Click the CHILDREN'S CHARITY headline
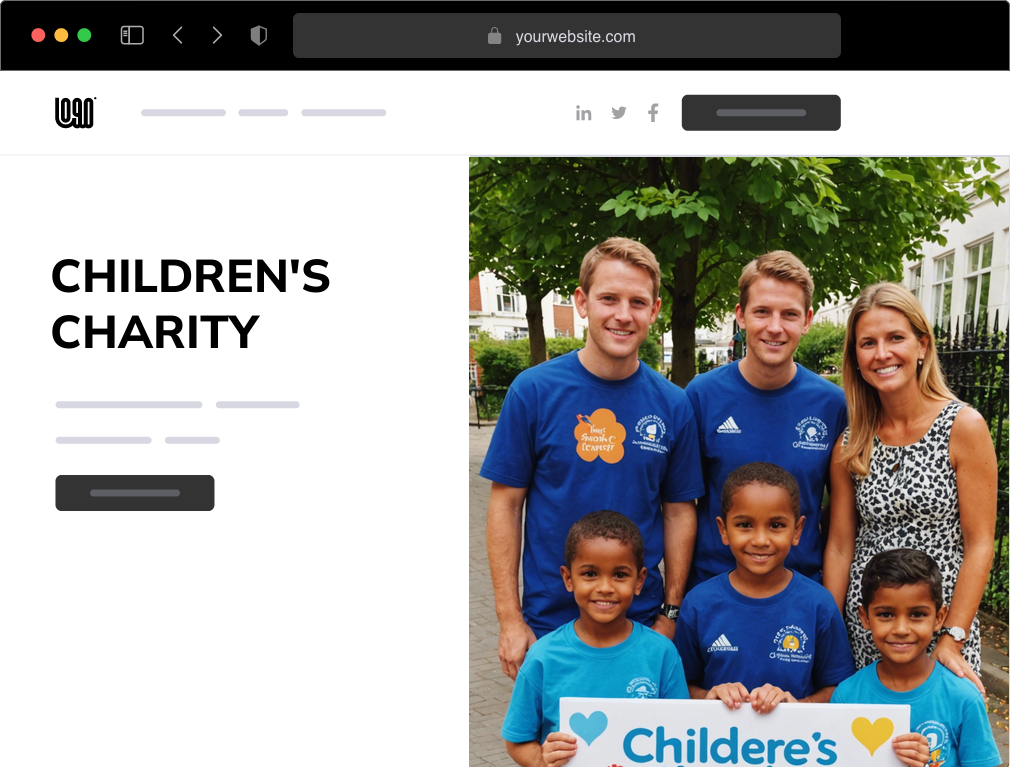Image resolution: width=1010 pixels, height=767 pixels. 191,304
